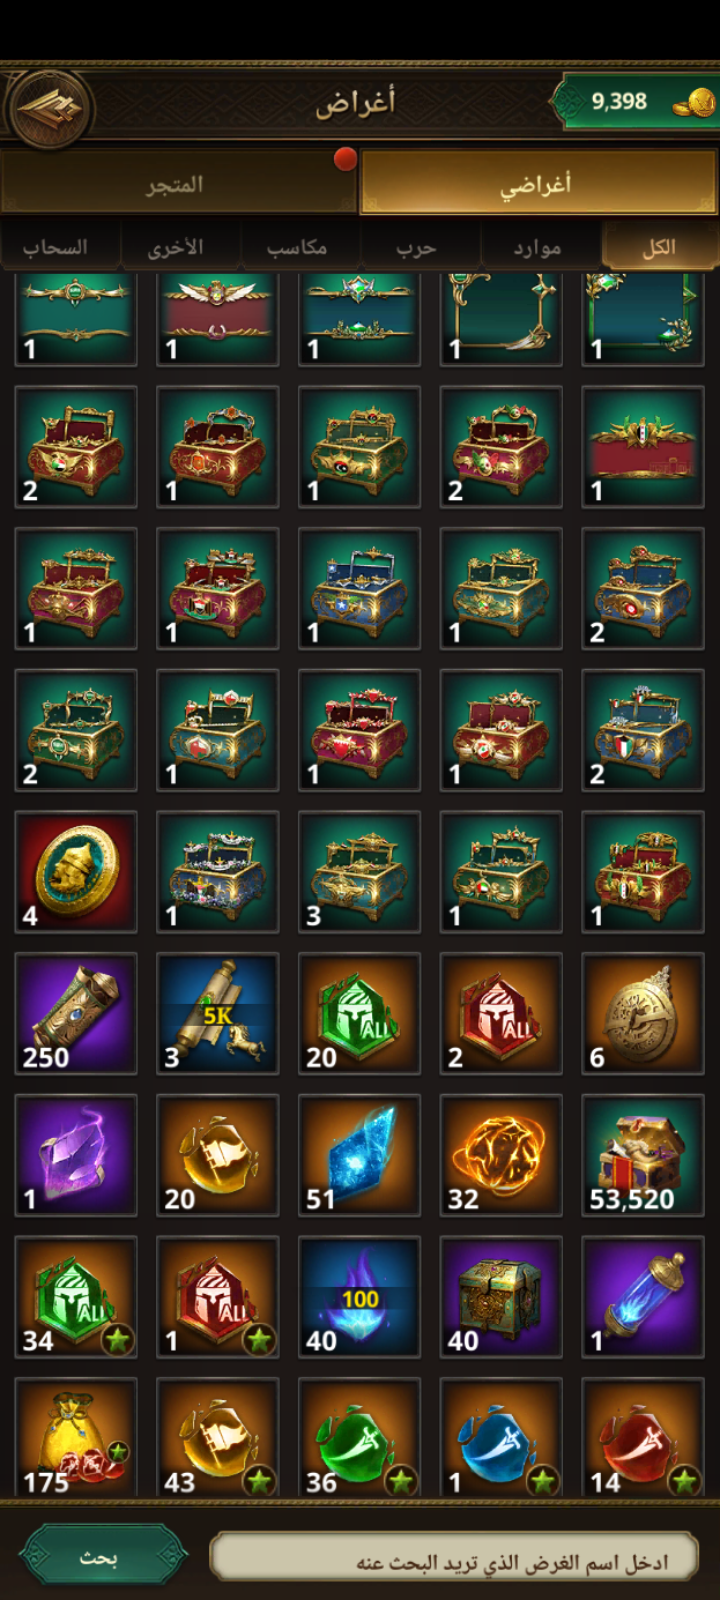This screenshot has width=720, height=1600.
Task: Open the السحاب category tab
Action: point(57,247)
